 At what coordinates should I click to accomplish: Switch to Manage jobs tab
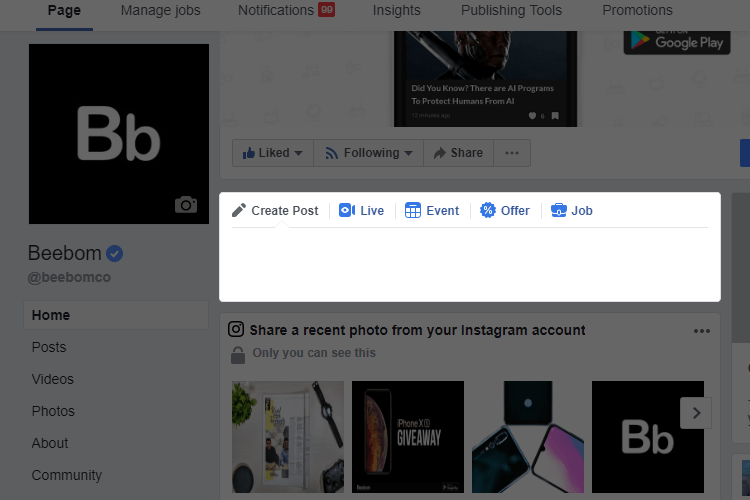click(x=160, y=11)
